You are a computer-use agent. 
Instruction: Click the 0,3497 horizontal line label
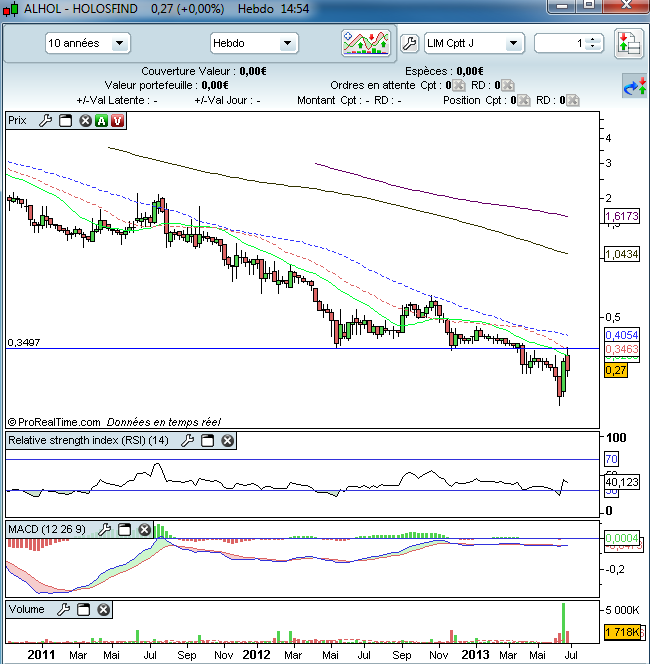coord(24,343)
